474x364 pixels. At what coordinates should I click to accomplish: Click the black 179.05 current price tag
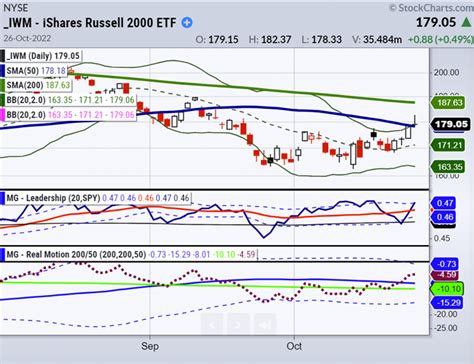451,124
